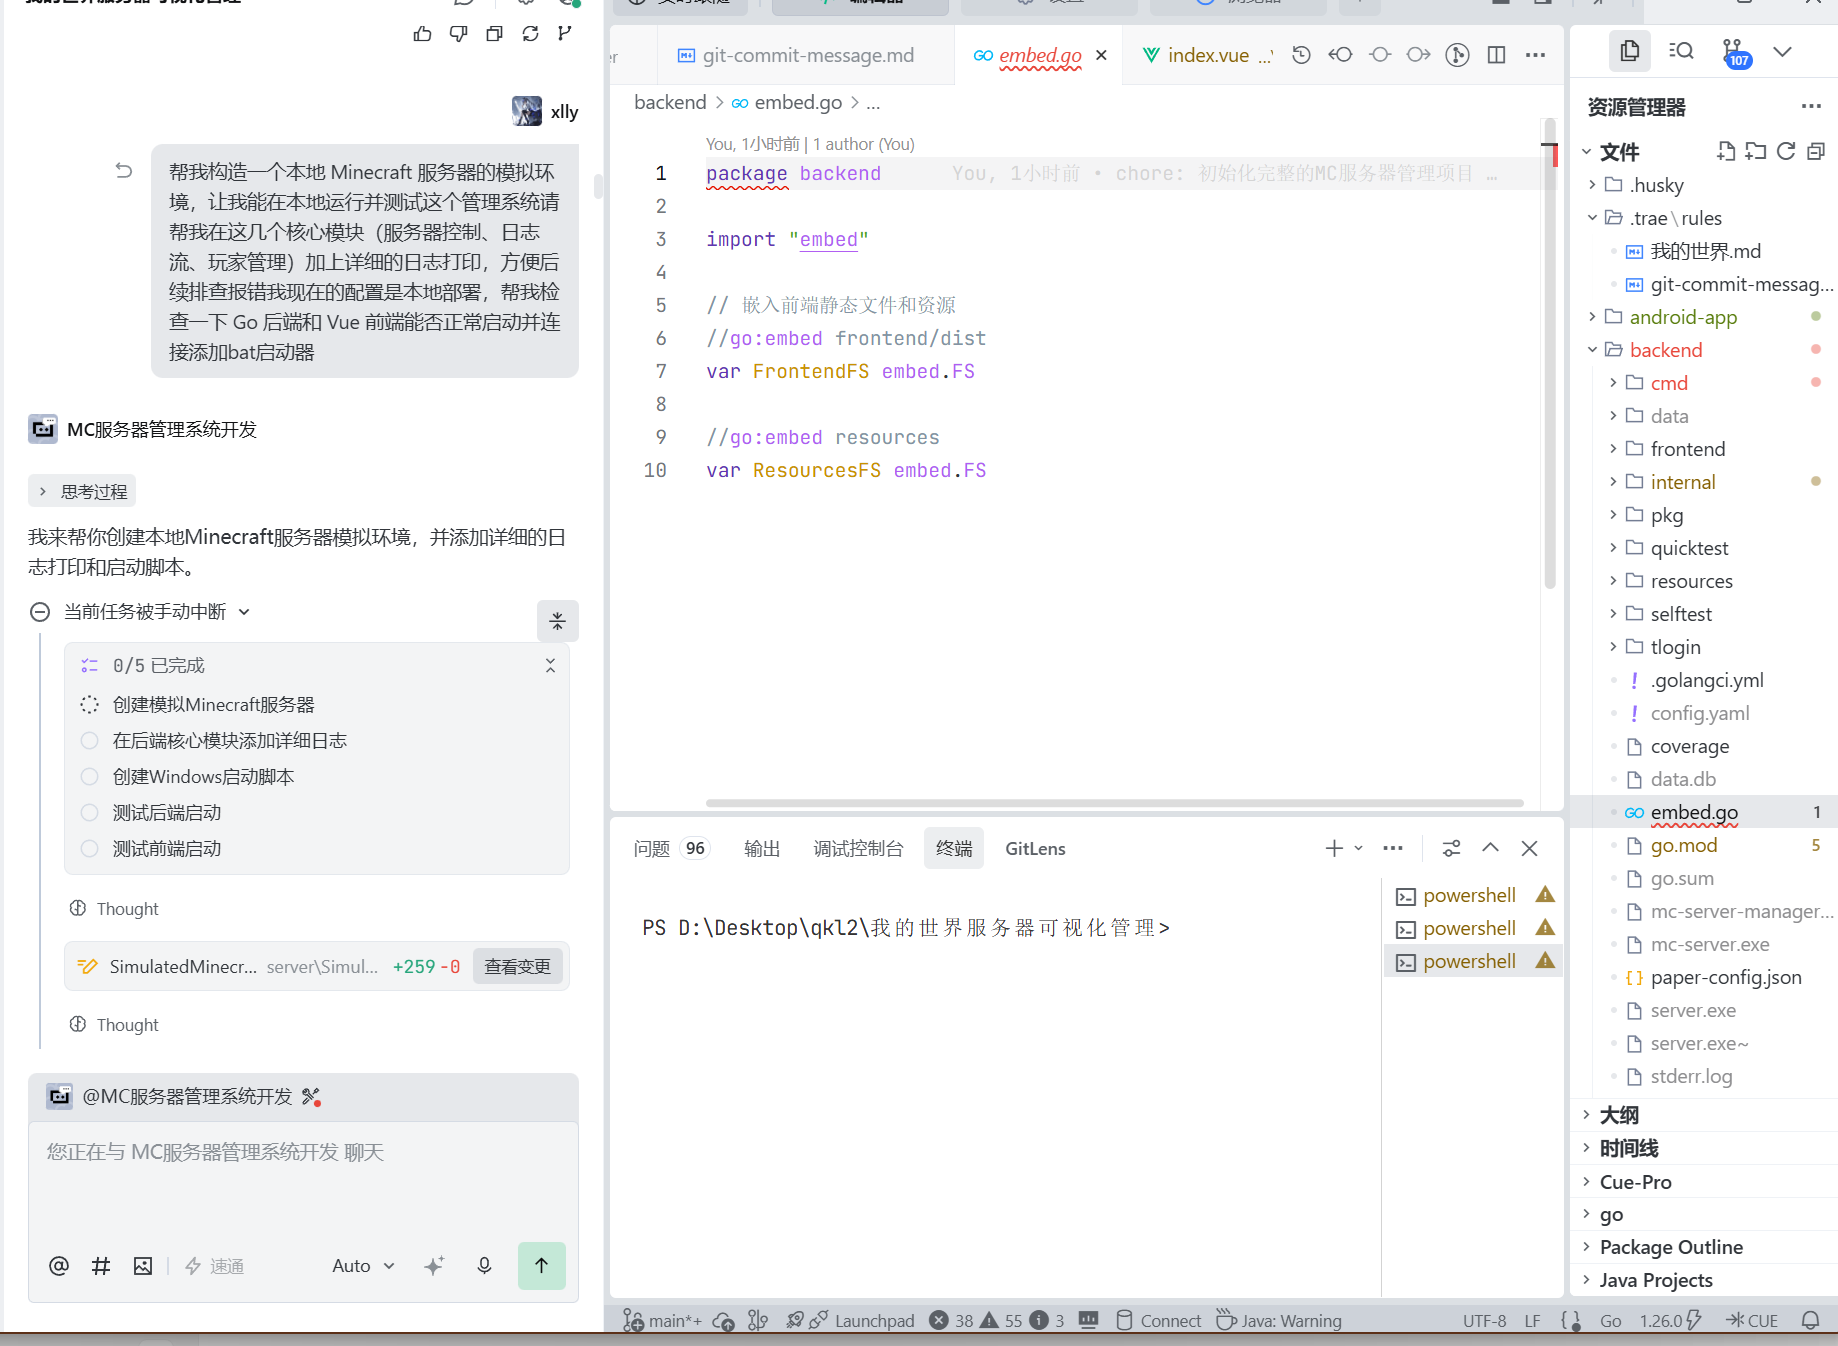The image size is (1838, 1346).
Task: Open source control icon with 107 badge
Action: pos(1735,52)
